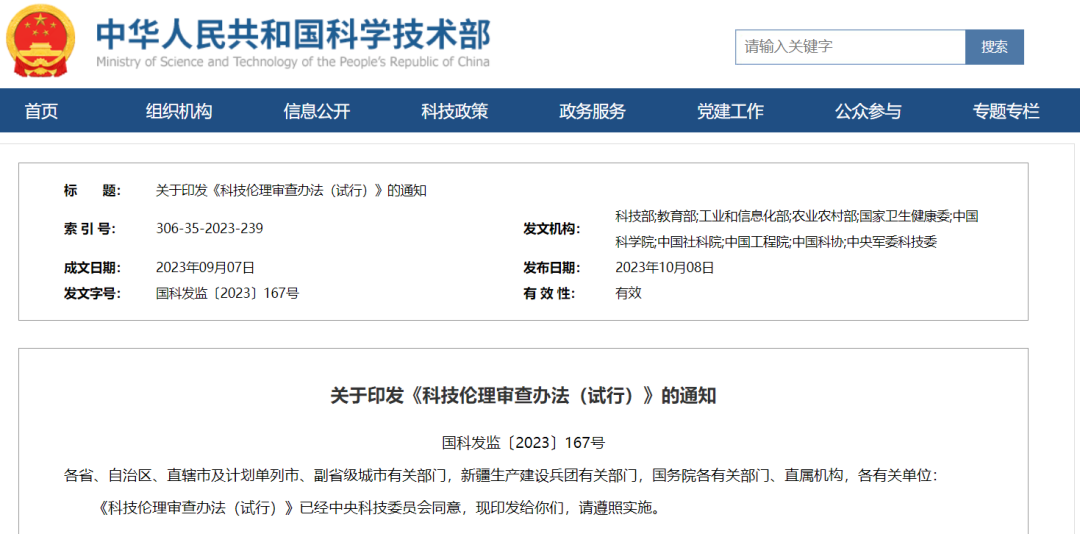Click the 标题 field label
This screenshot has height=534, width=1080.
click(x=92, y=191)
